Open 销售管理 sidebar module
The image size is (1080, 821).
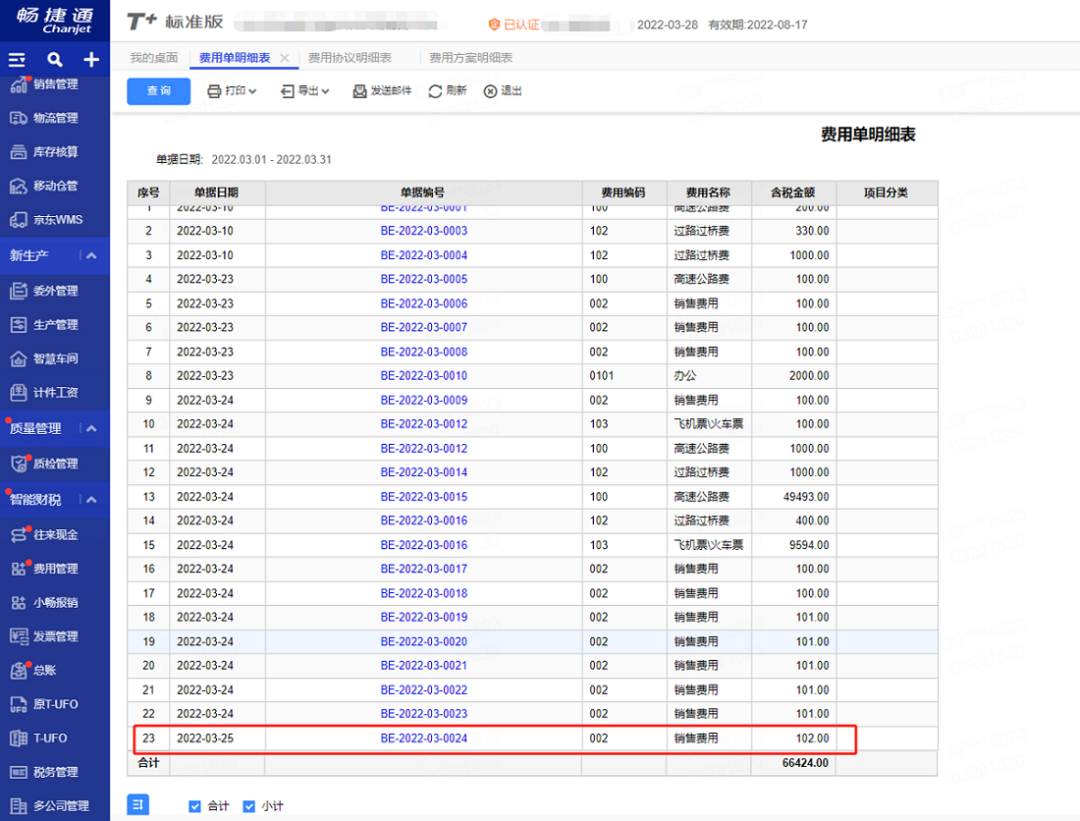coord(44,85)
